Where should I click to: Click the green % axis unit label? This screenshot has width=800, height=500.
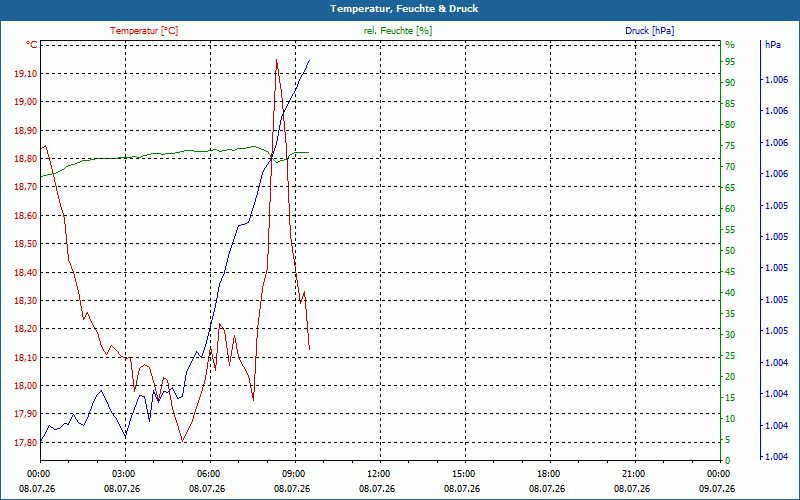730,45
